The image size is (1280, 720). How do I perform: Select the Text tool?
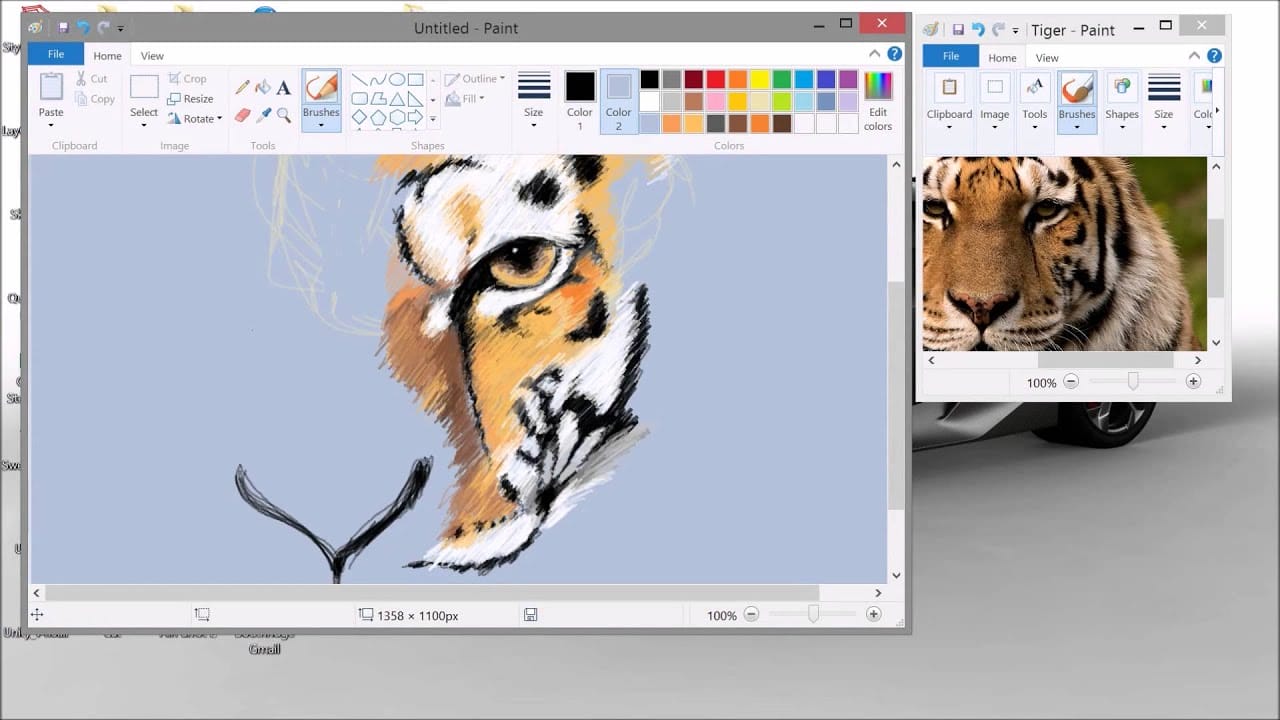point(283,87)
